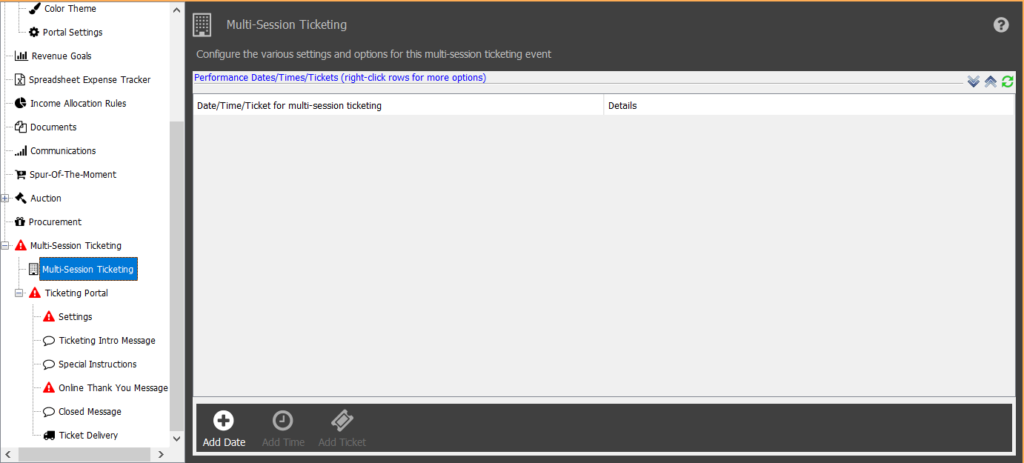
Task: Click the Add Date plus icon
Action: pos(224,421)
